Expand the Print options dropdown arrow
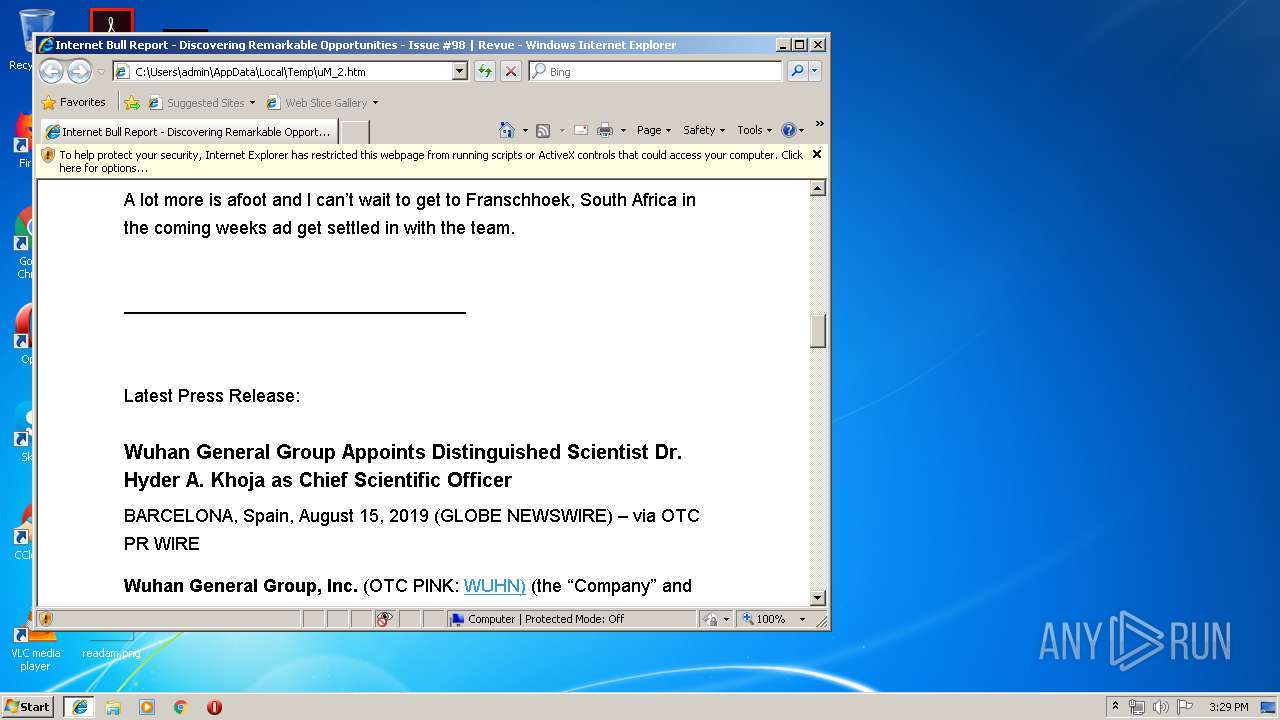1280x720 pixels. coord(623,130)
